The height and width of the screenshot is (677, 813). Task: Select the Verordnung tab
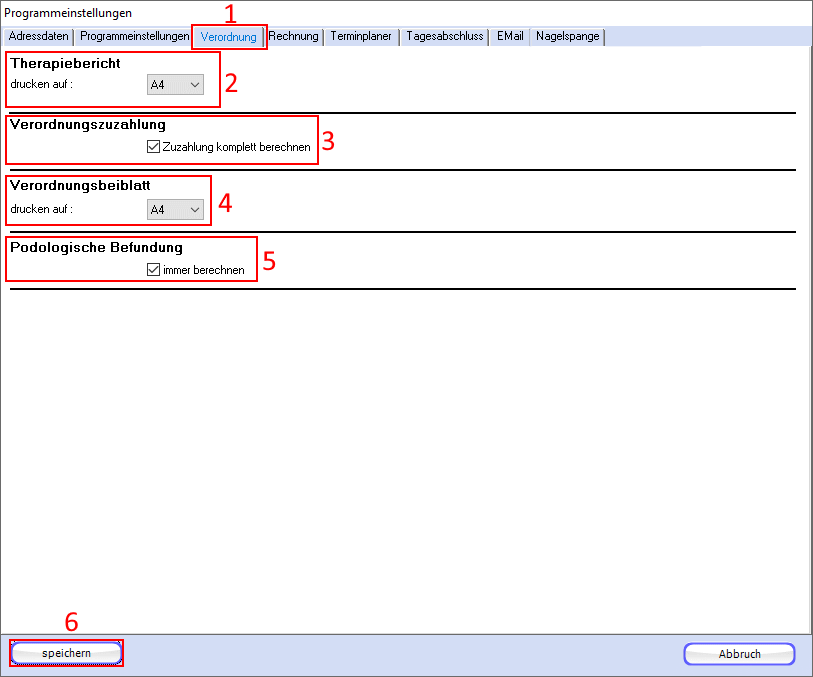(x=228, y=37)
